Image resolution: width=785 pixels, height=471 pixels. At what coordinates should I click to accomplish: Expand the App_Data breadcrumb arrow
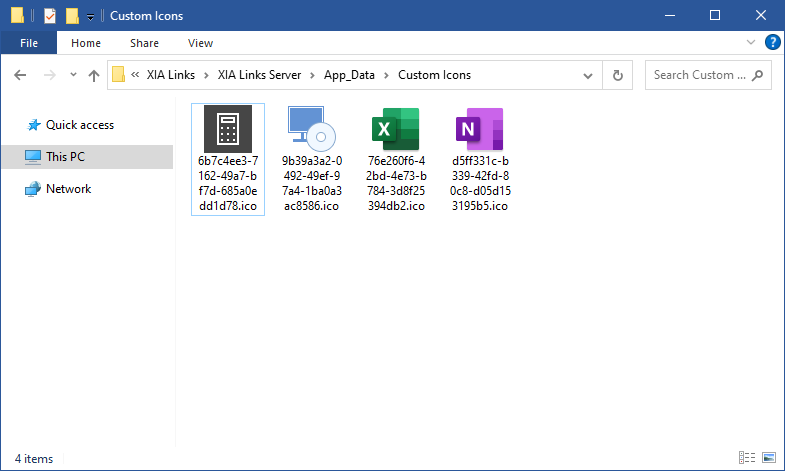[x=386, y=76]
